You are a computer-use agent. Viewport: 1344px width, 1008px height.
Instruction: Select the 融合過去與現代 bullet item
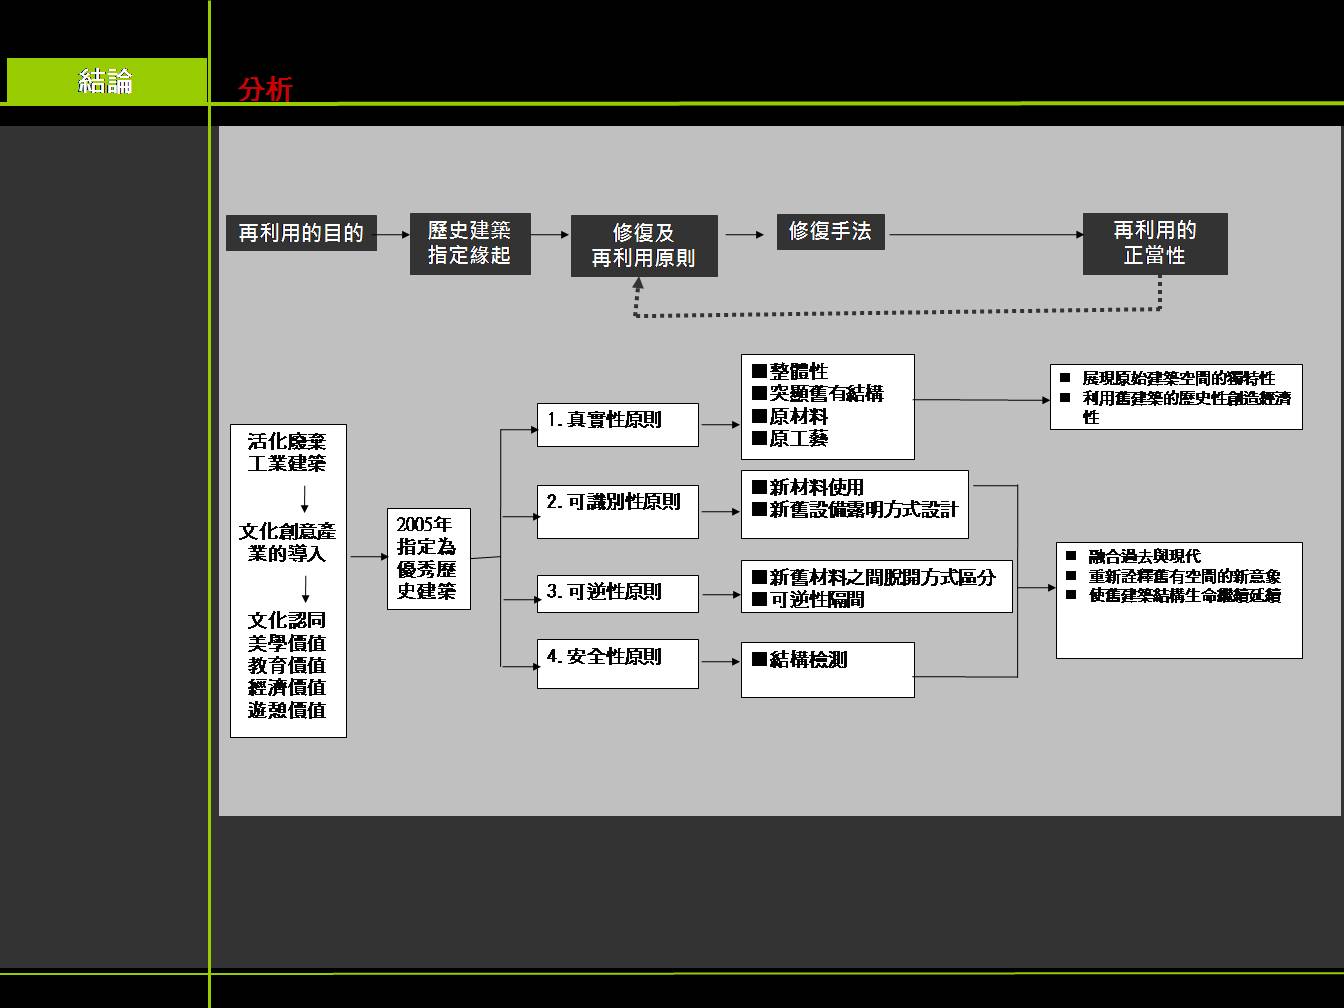1144,556
